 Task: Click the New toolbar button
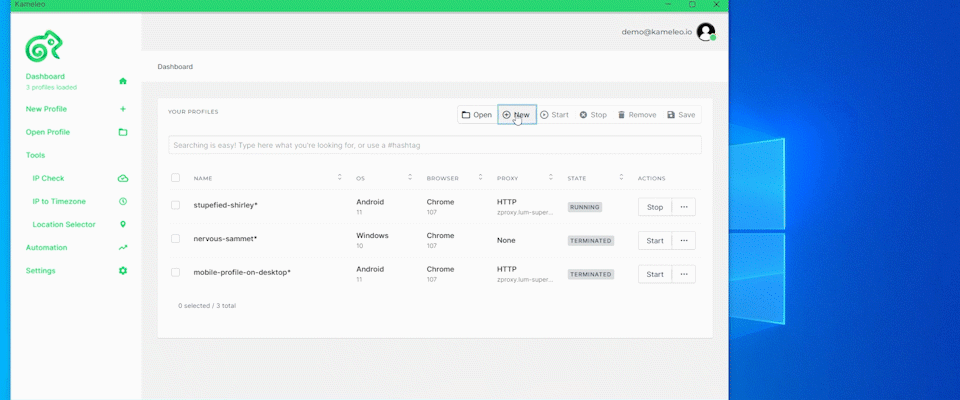pyautogui.click(x=517, y=115)
